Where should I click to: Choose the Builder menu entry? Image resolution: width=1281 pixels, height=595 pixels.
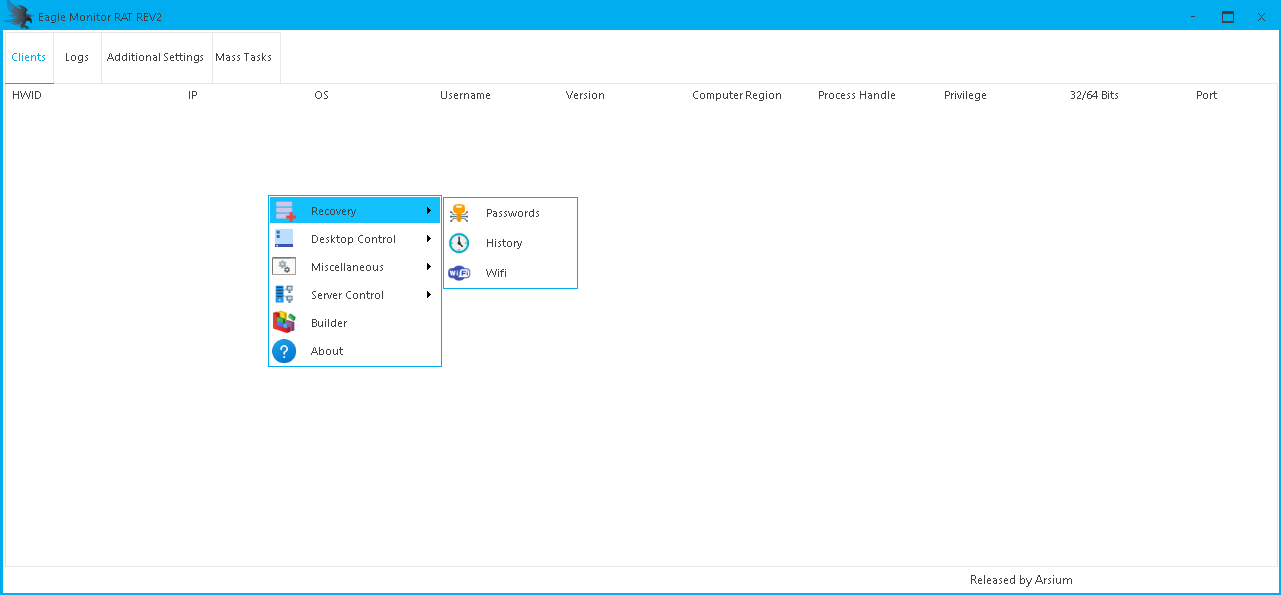tap(329, 323)
